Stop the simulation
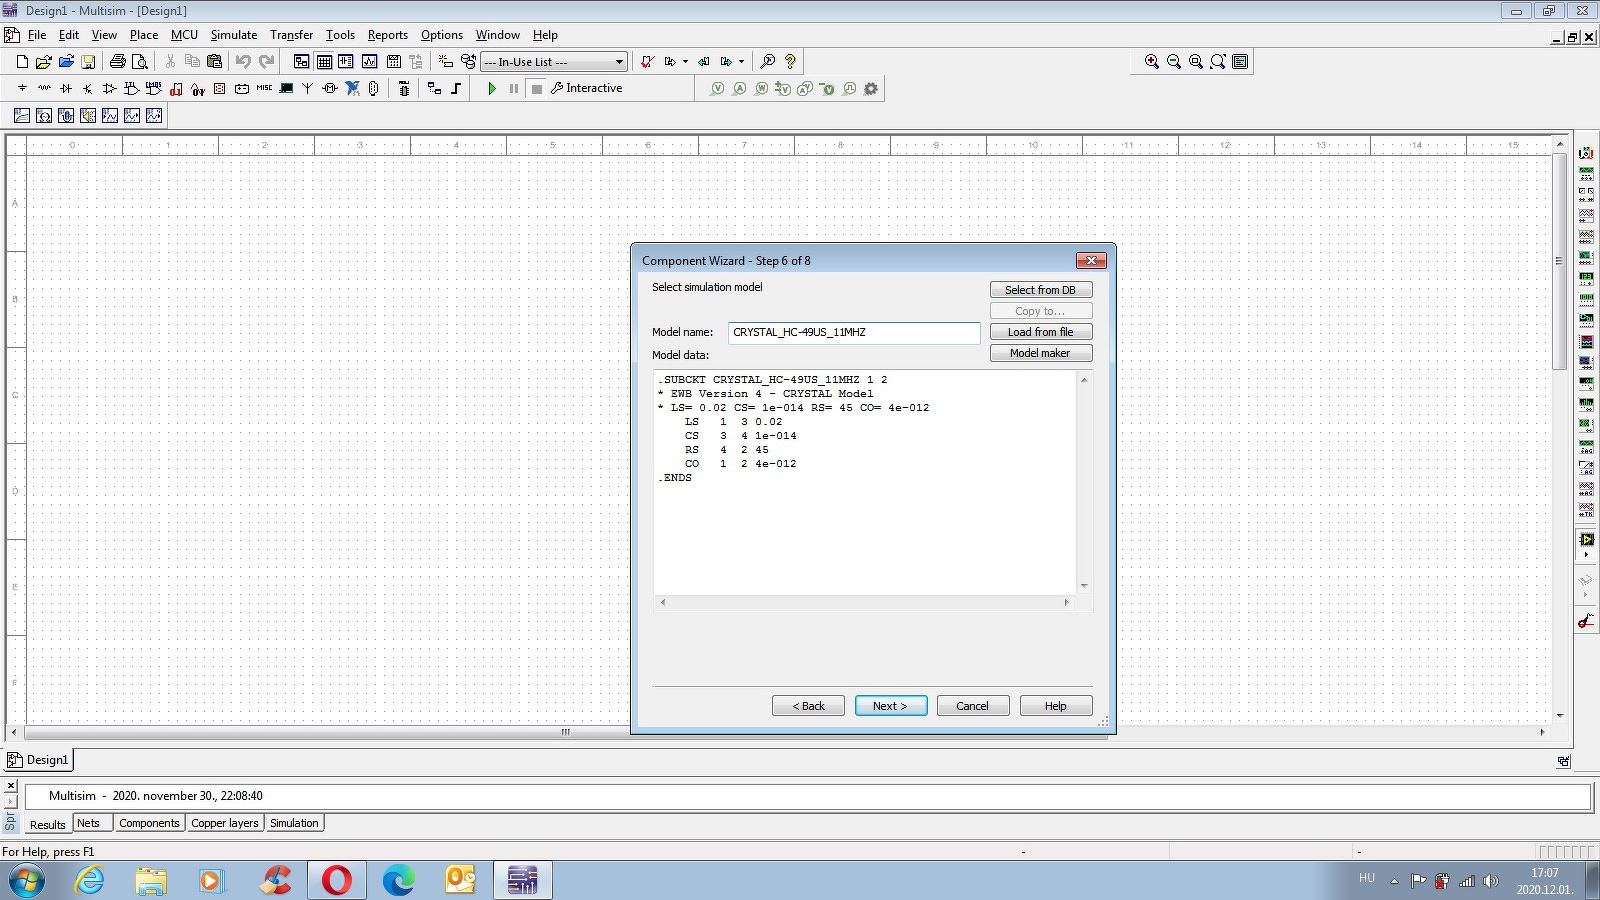 click(x=537, y=89)
